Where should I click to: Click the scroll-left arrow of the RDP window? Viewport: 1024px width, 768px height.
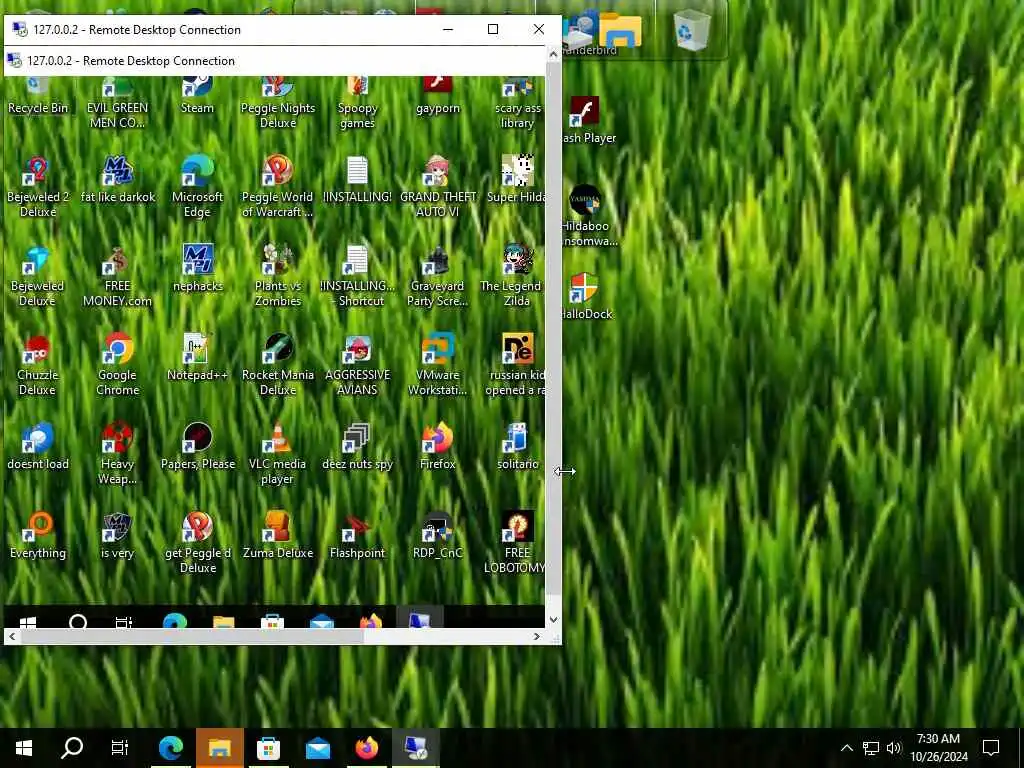click(12, 636)
